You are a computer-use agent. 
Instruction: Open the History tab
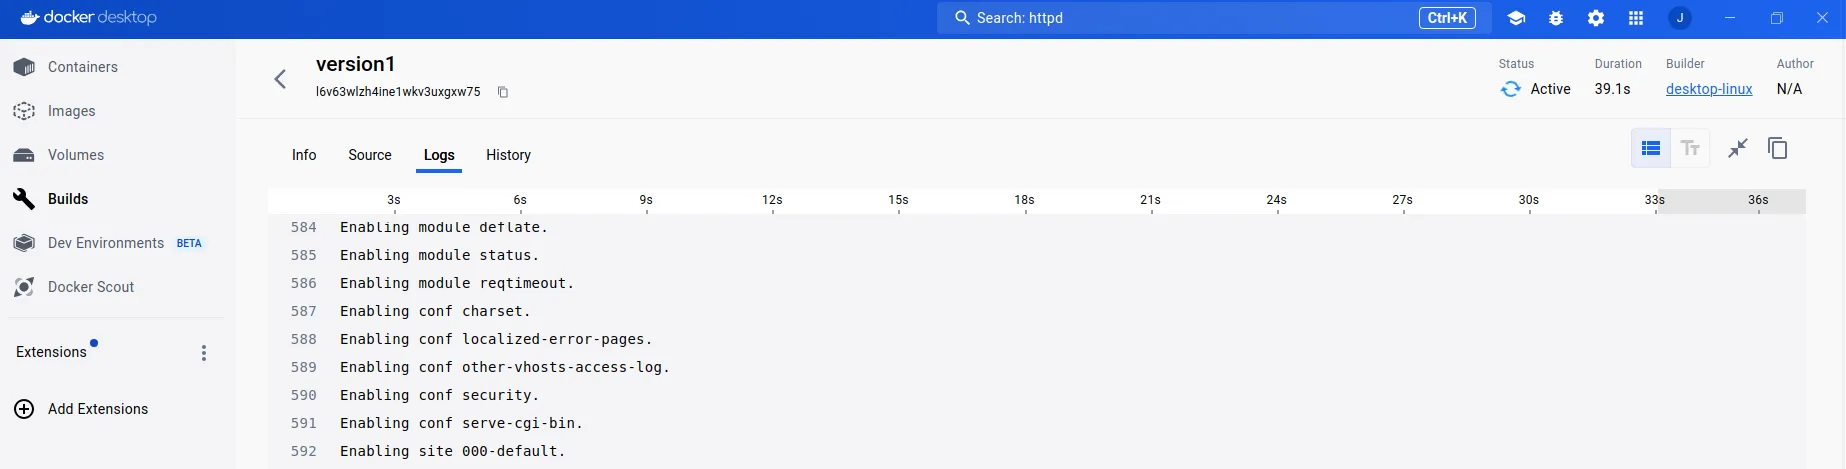(x=508, y=155)
